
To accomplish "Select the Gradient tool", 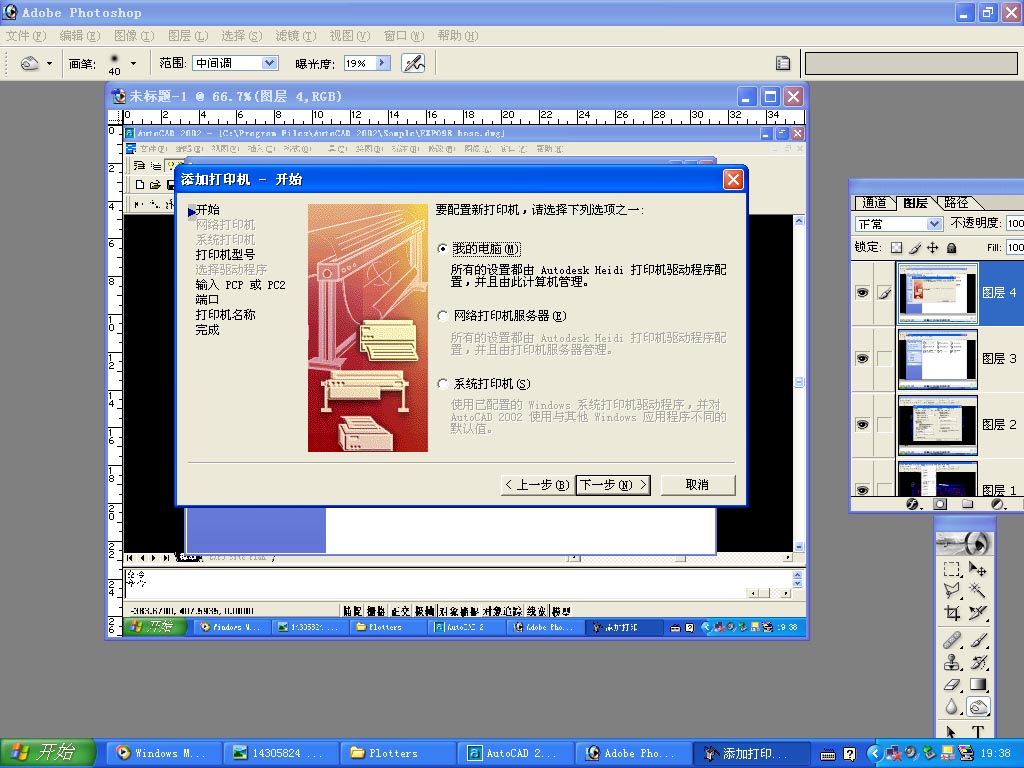I will click(978, 684).
